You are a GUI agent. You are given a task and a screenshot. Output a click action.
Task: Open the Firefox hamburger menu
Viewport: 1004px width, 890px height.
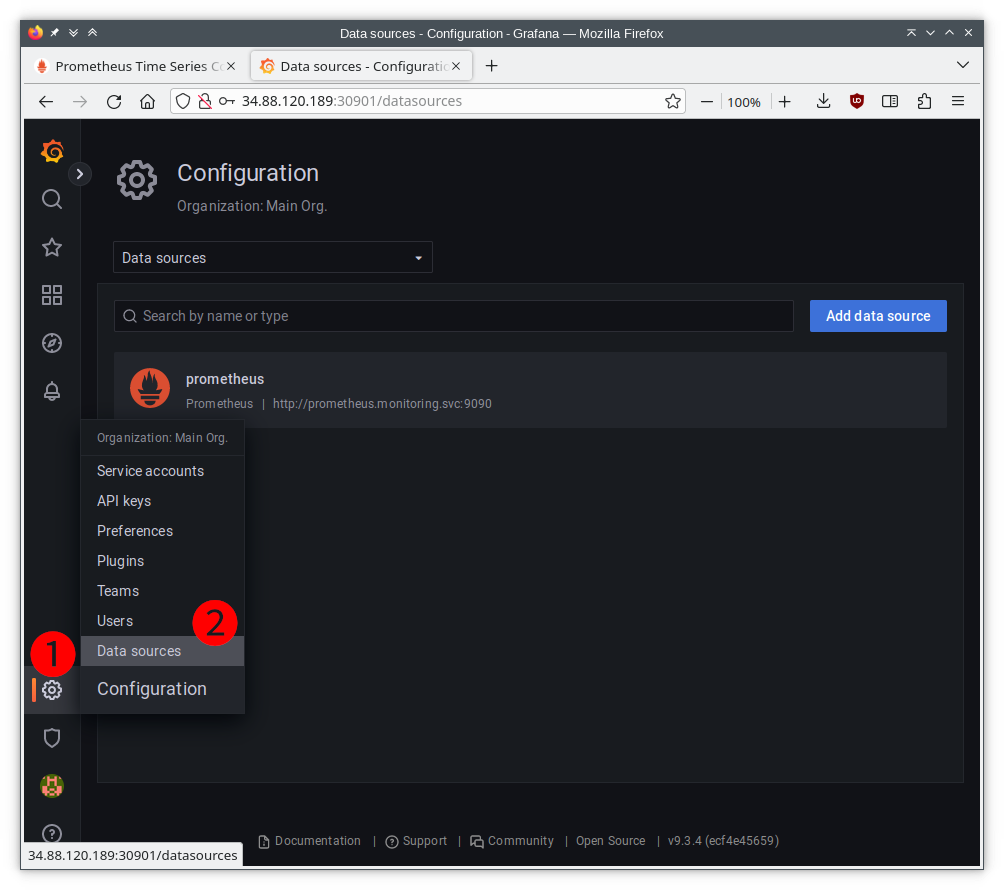click(958, 101)
